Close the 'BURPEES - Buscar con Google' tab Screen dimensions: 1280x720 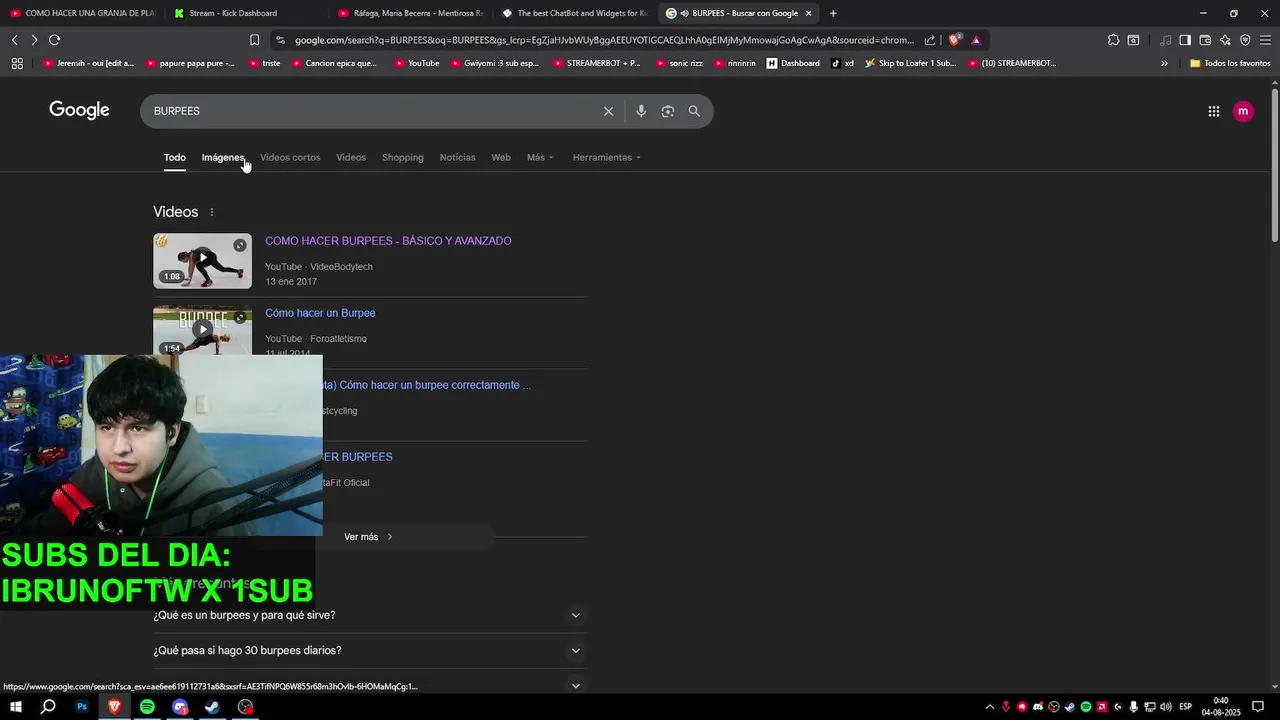pyautogui.click(x=808, y=13)
